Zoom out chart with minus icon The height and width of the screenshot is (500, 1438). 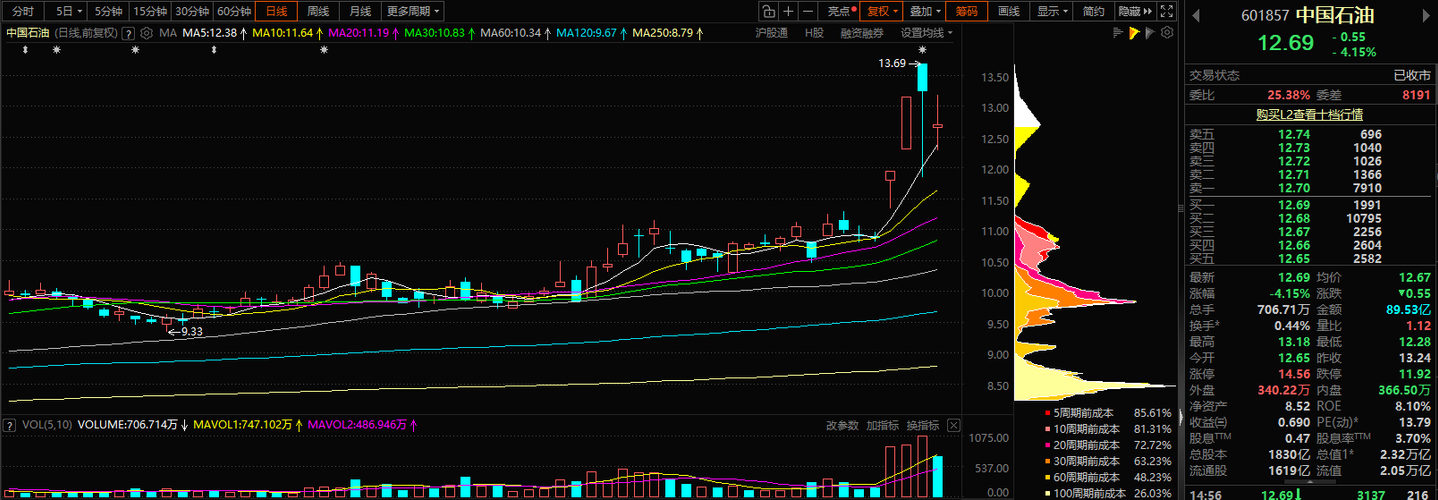tap(808, 11)
